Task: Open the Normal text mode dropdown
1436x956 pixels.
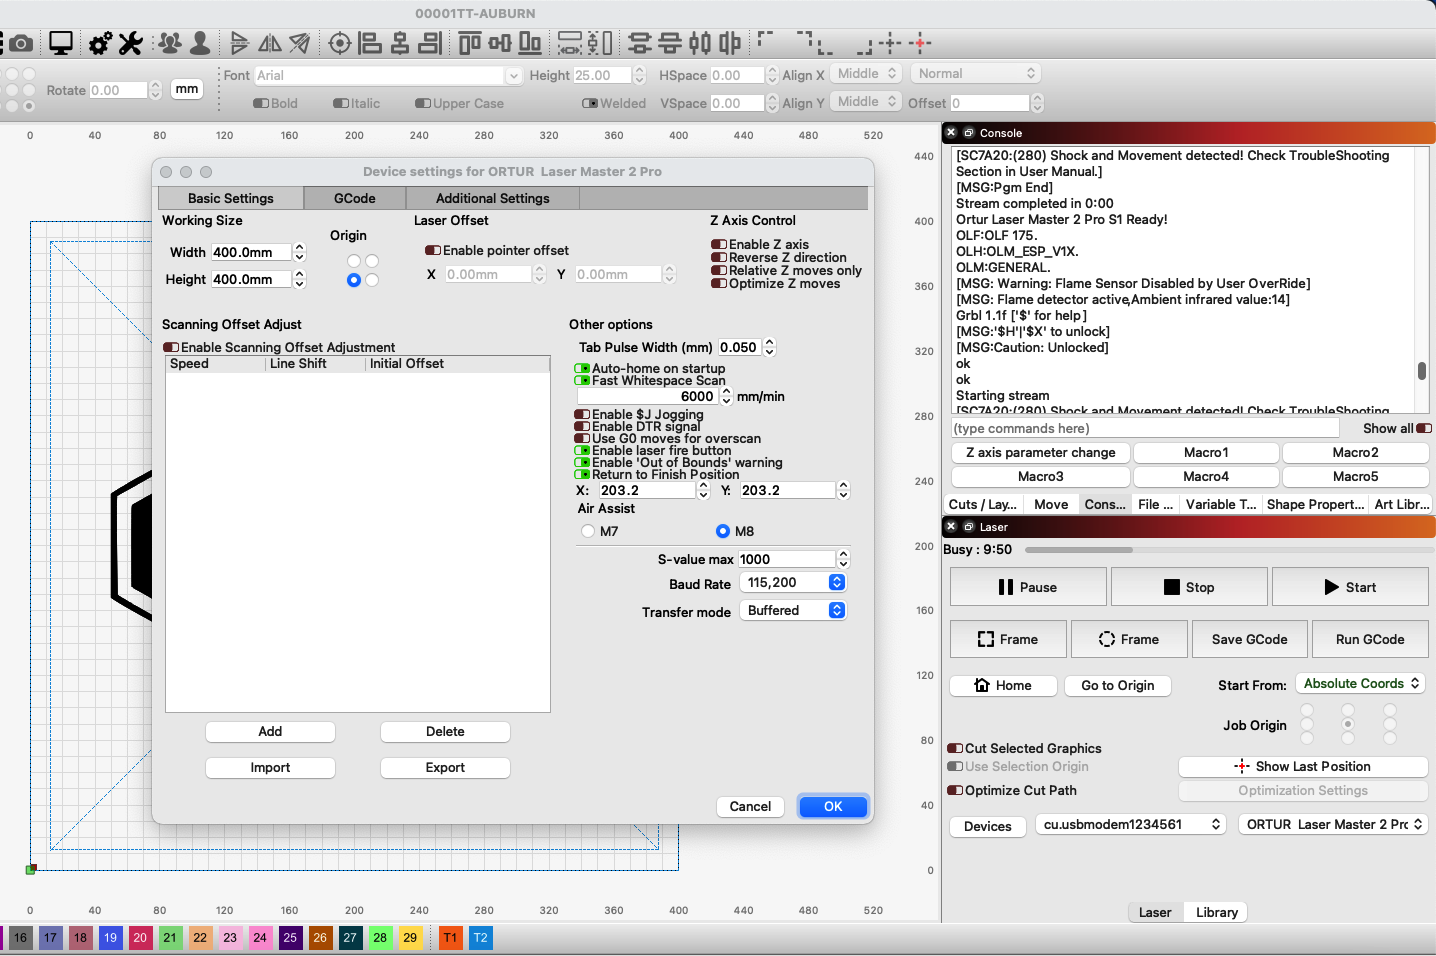Action: (x=975, y=74)
